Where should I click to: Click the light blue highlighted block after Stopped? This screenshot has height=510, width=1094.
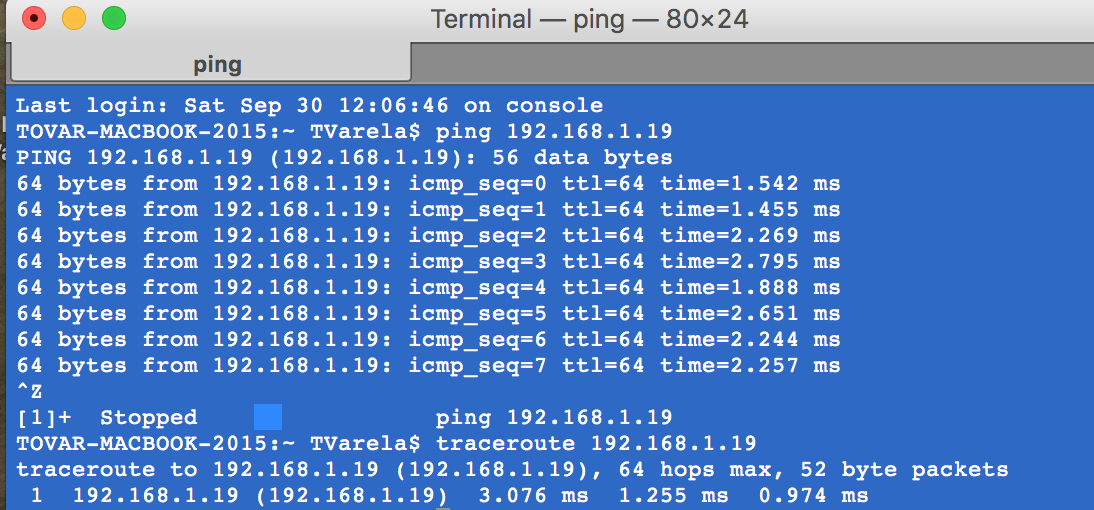268,417
